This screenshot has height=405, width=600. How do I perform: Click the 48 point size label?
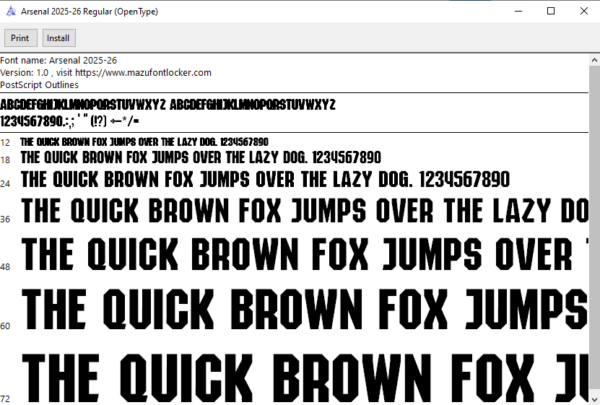pos(5,267)
